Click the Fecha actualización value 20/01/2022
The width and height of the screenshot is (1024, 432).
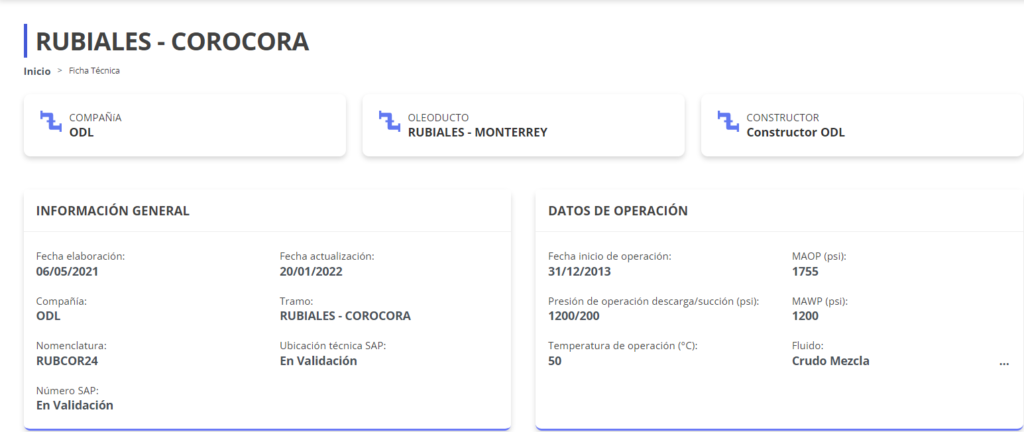(311, 271)
